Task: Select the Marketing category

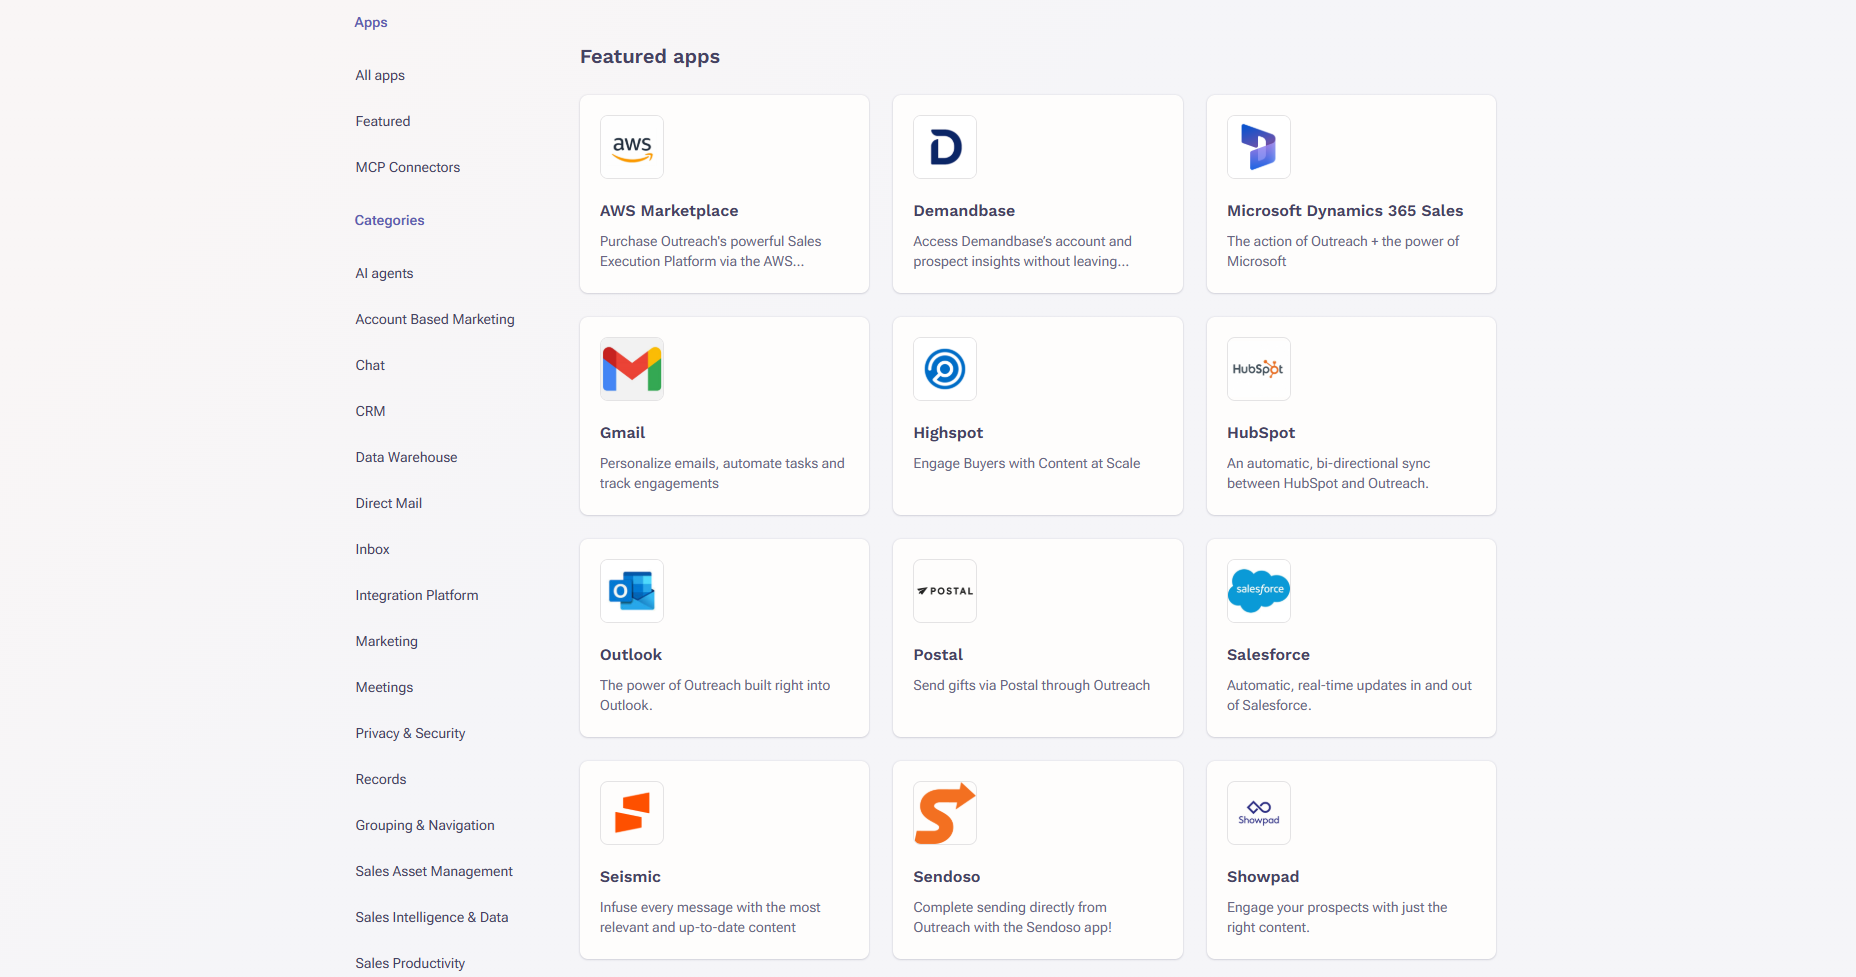Action: tap(387, 641)
